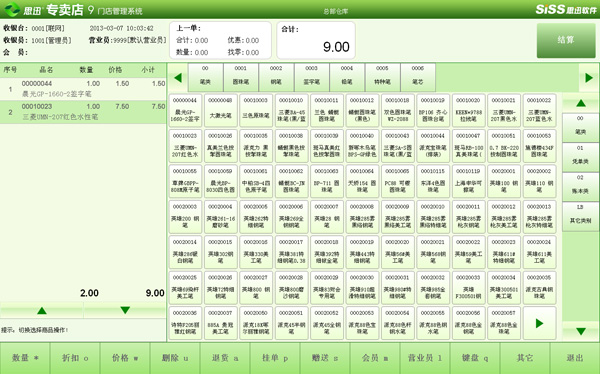Add product tile 00010022 三菱UMN-207蓝色水
This screenshot has width=600, height=374.
(x=539, y=110)
